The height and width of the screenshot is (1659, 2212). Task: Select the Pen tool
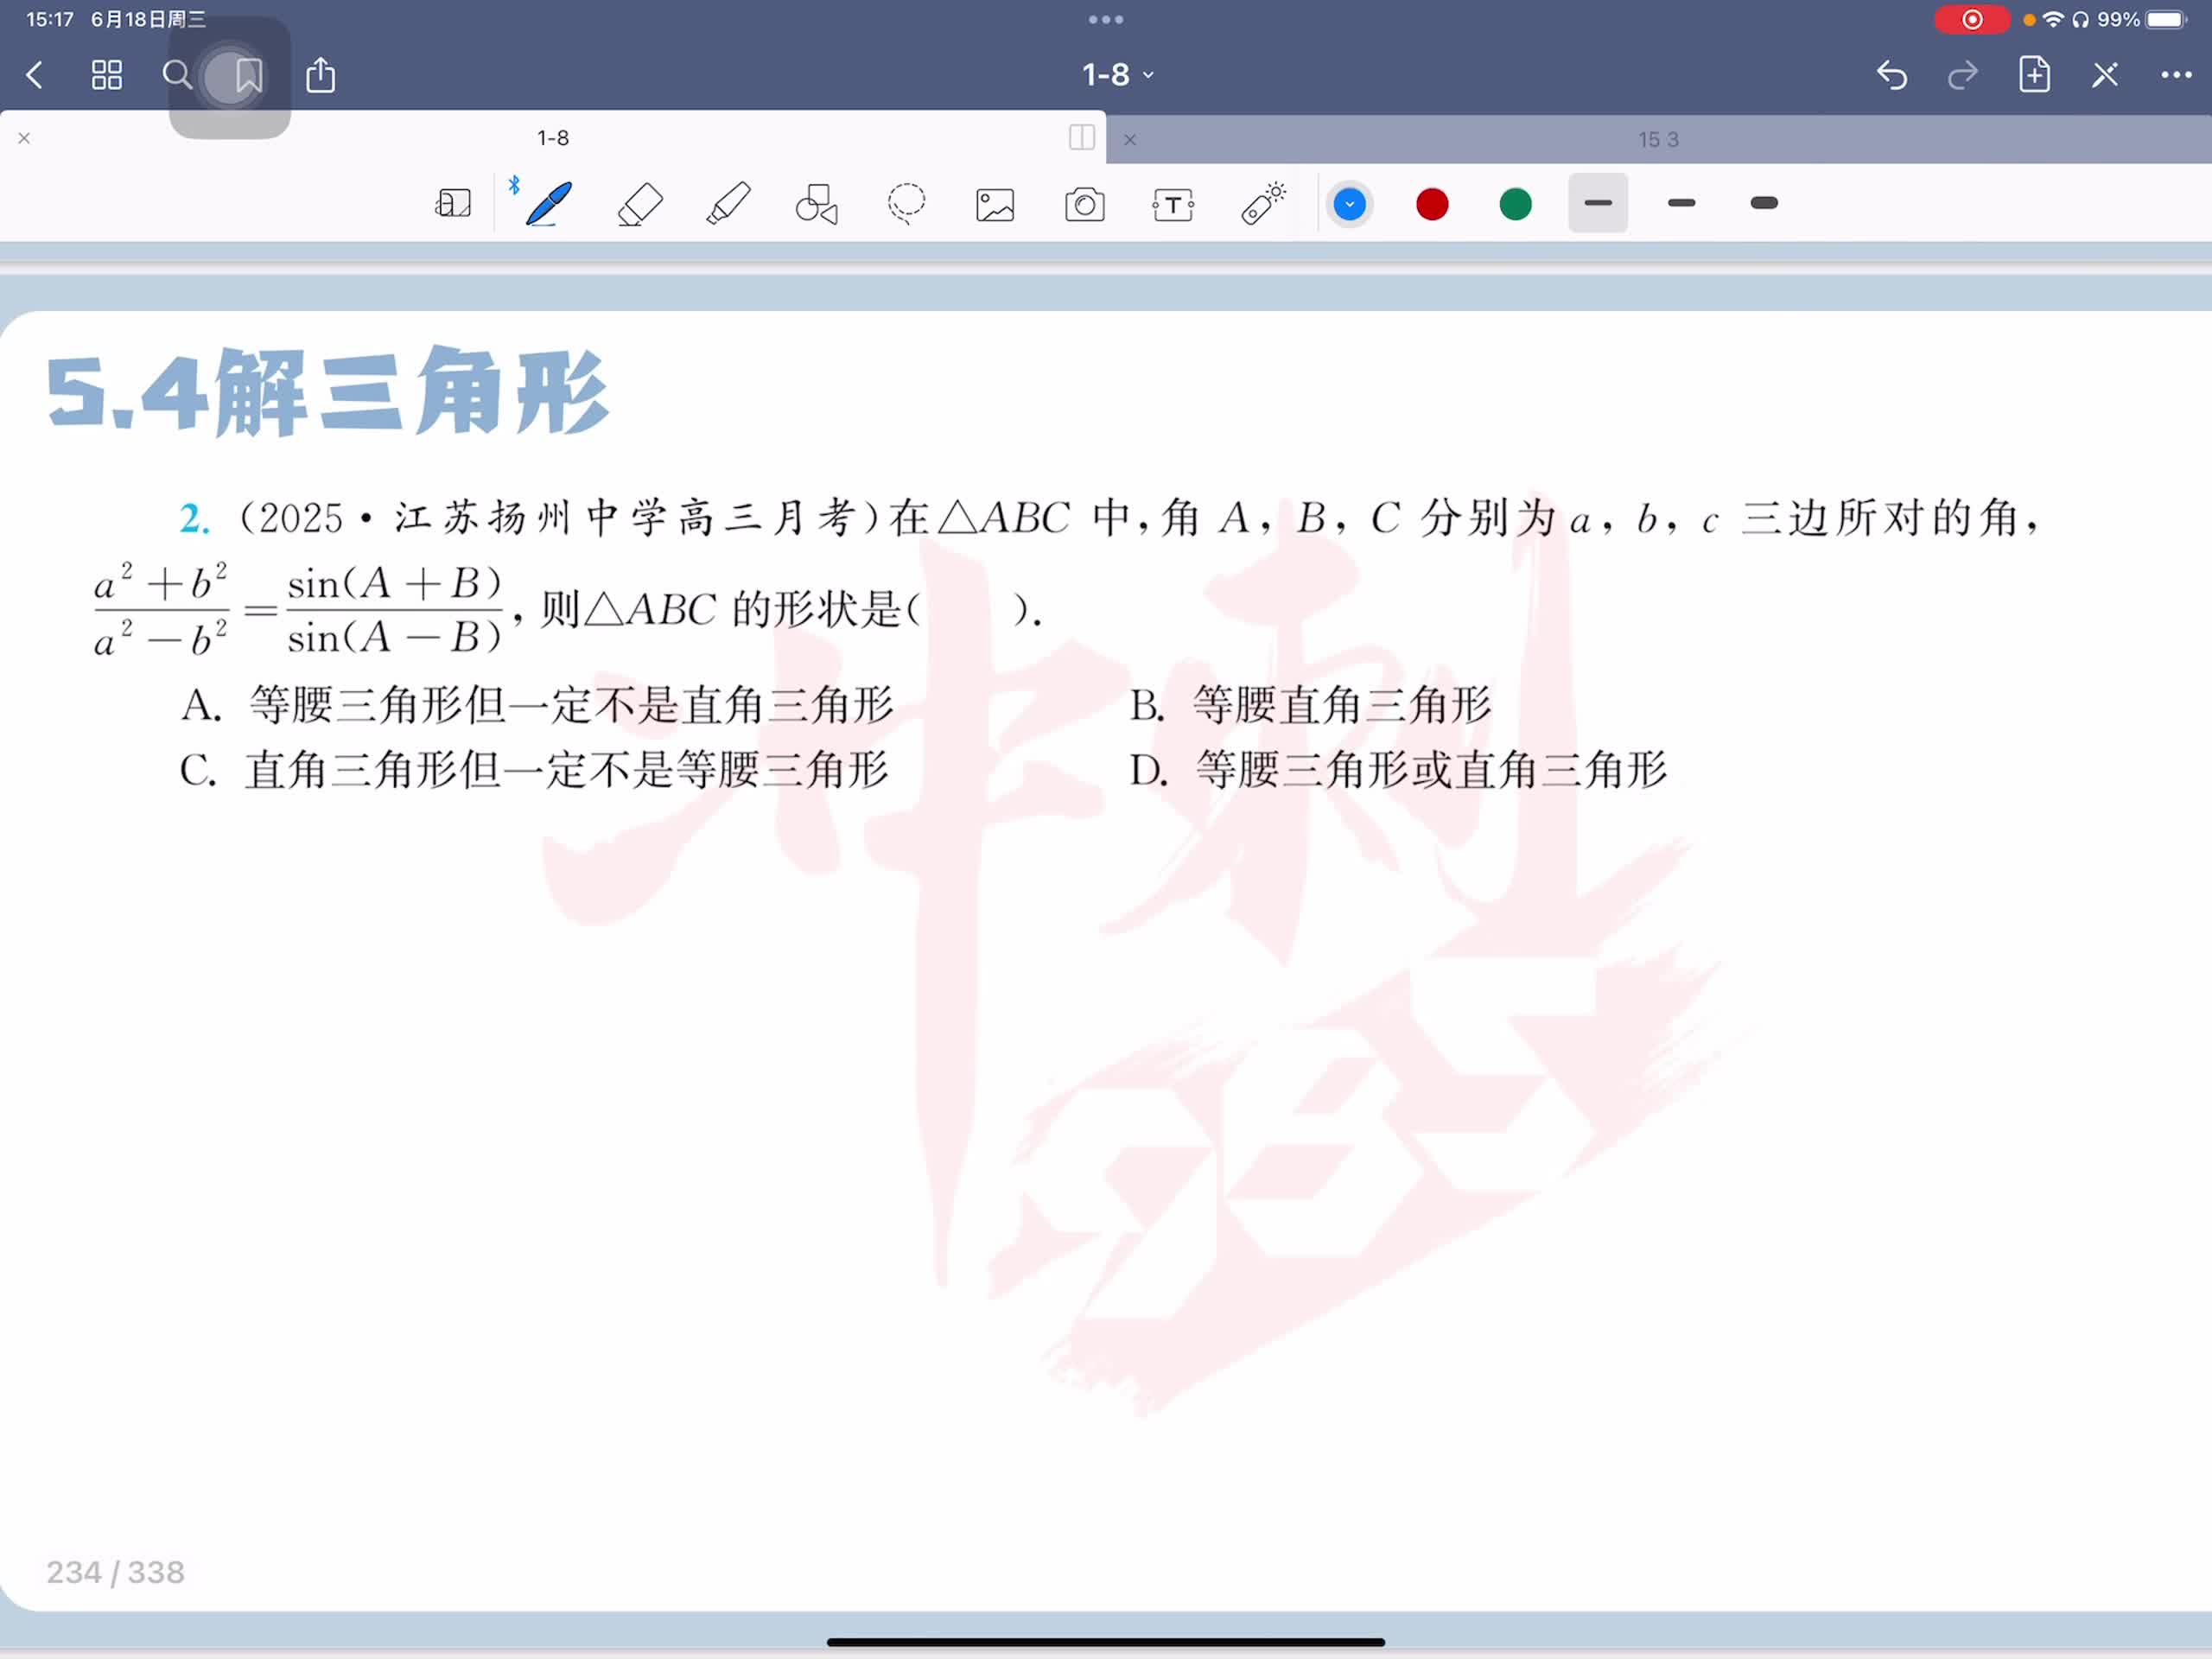(548, 204)
